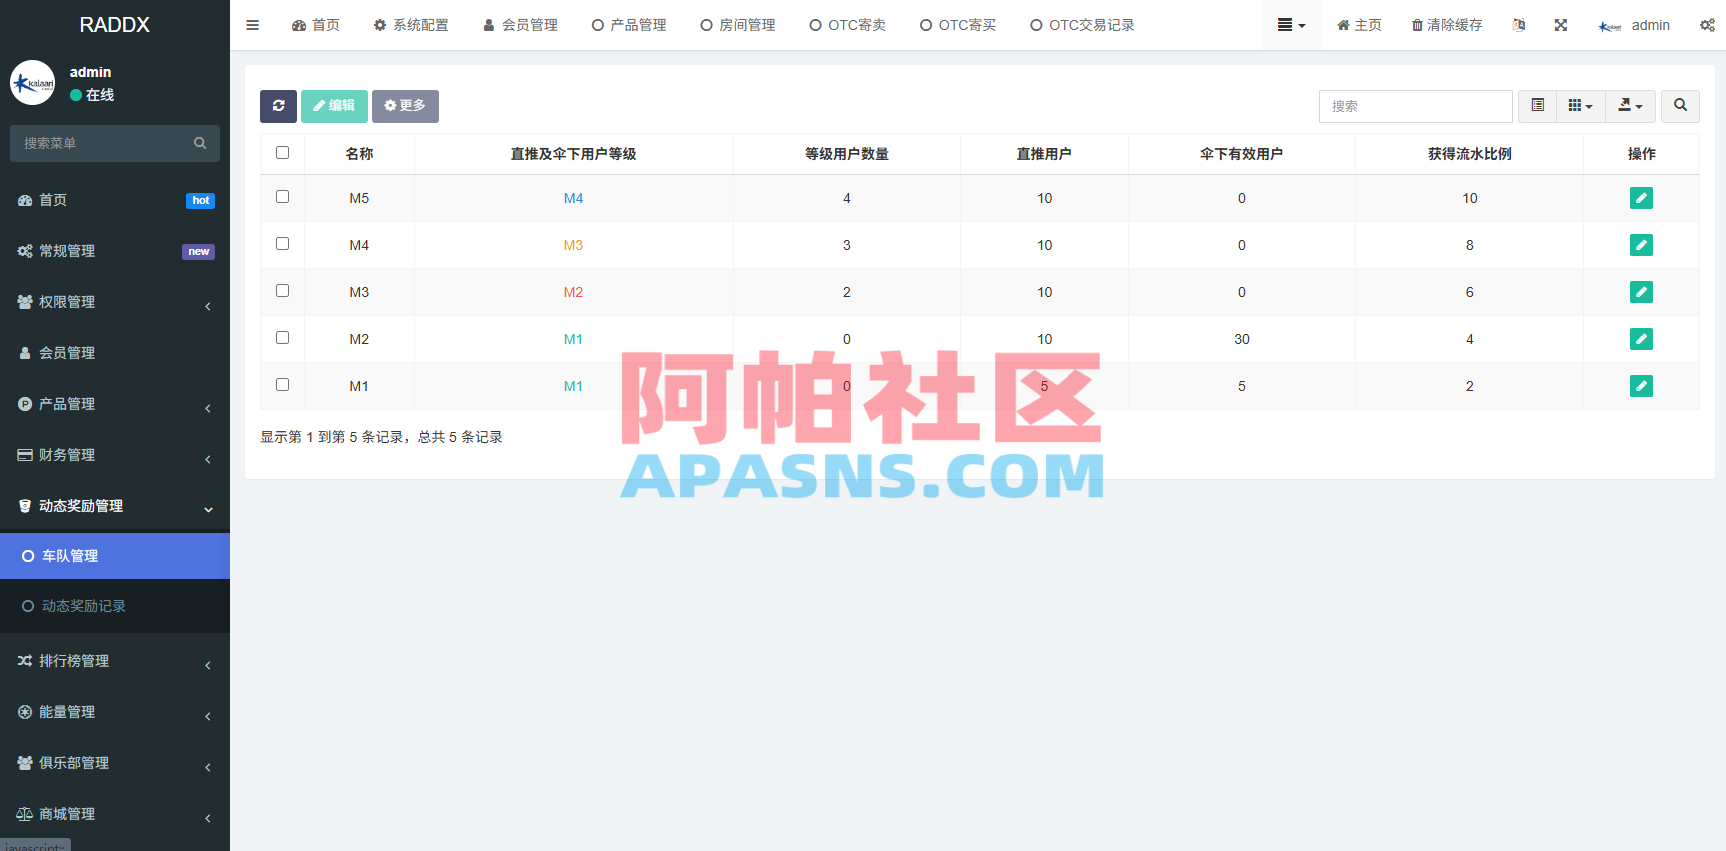Select 车队管理 in the sidebar

115,556
